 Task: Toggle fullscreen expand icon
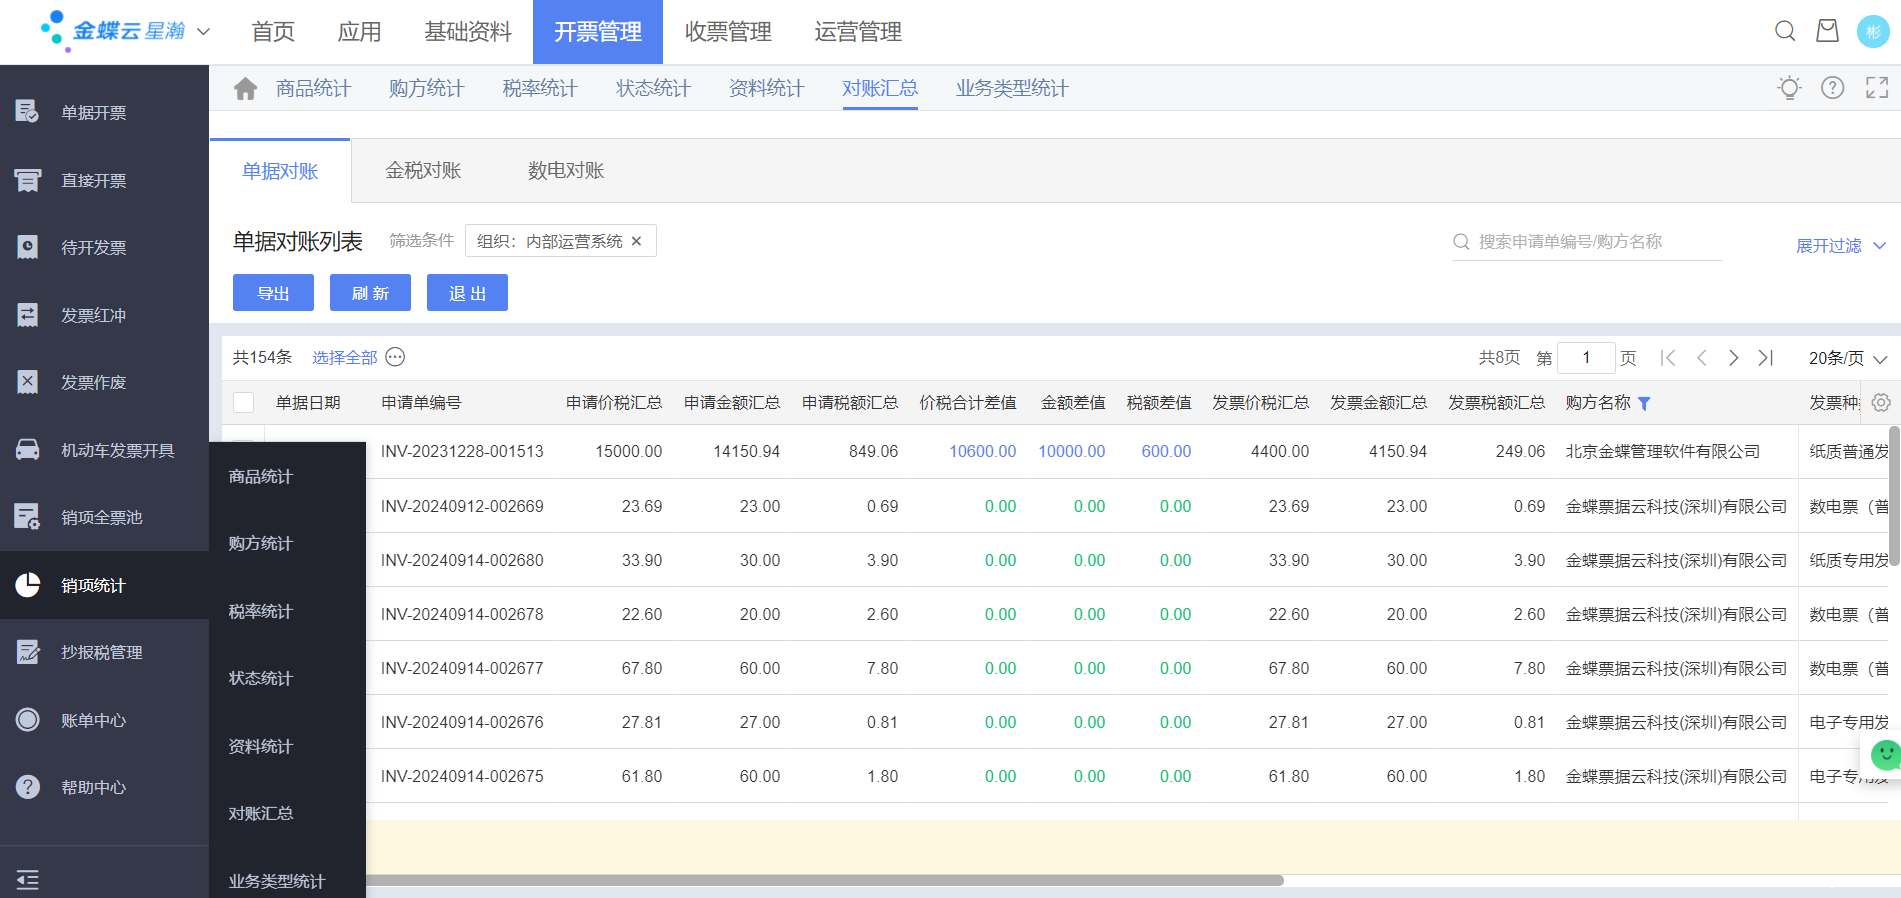pos(1877,88)
